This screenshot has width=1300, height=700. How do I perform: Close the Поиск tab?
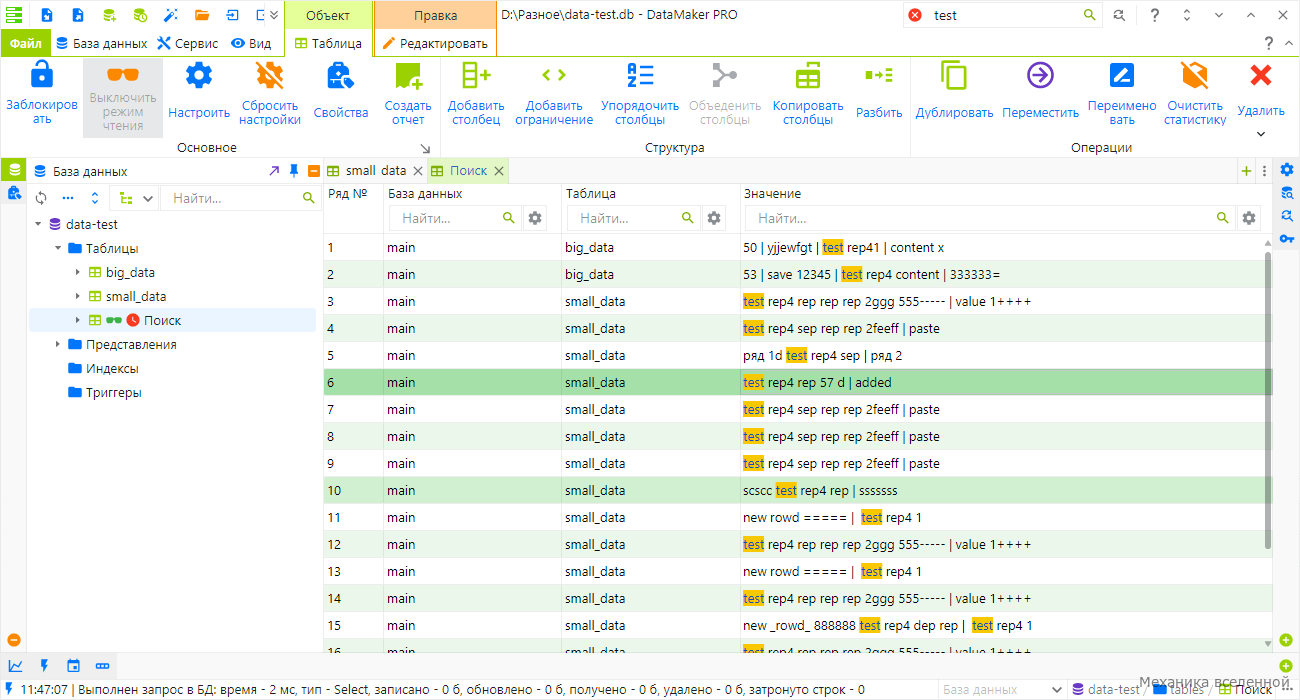(x=498, y=171)
